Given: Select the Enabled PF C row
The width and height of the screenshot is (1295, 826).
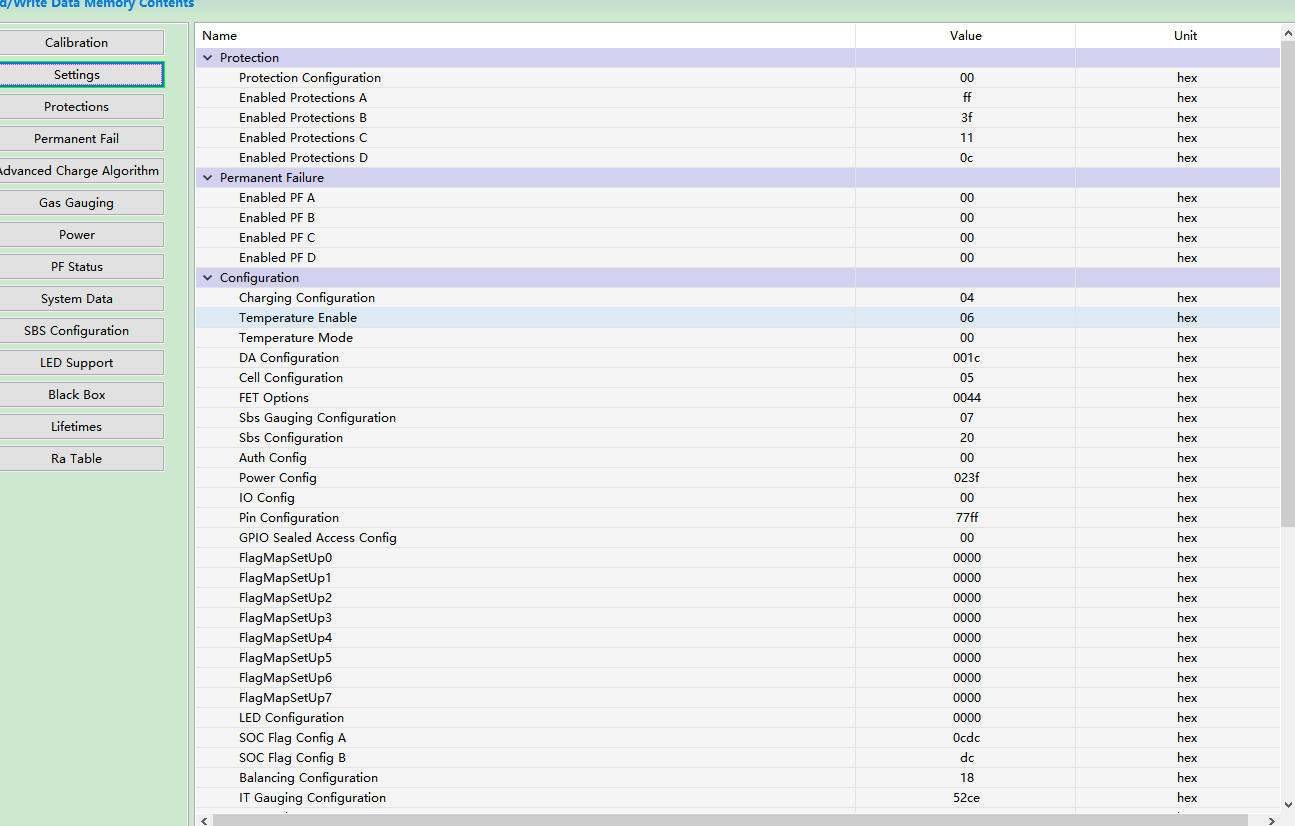Looking at the screenshot, I should pos(738,238).
